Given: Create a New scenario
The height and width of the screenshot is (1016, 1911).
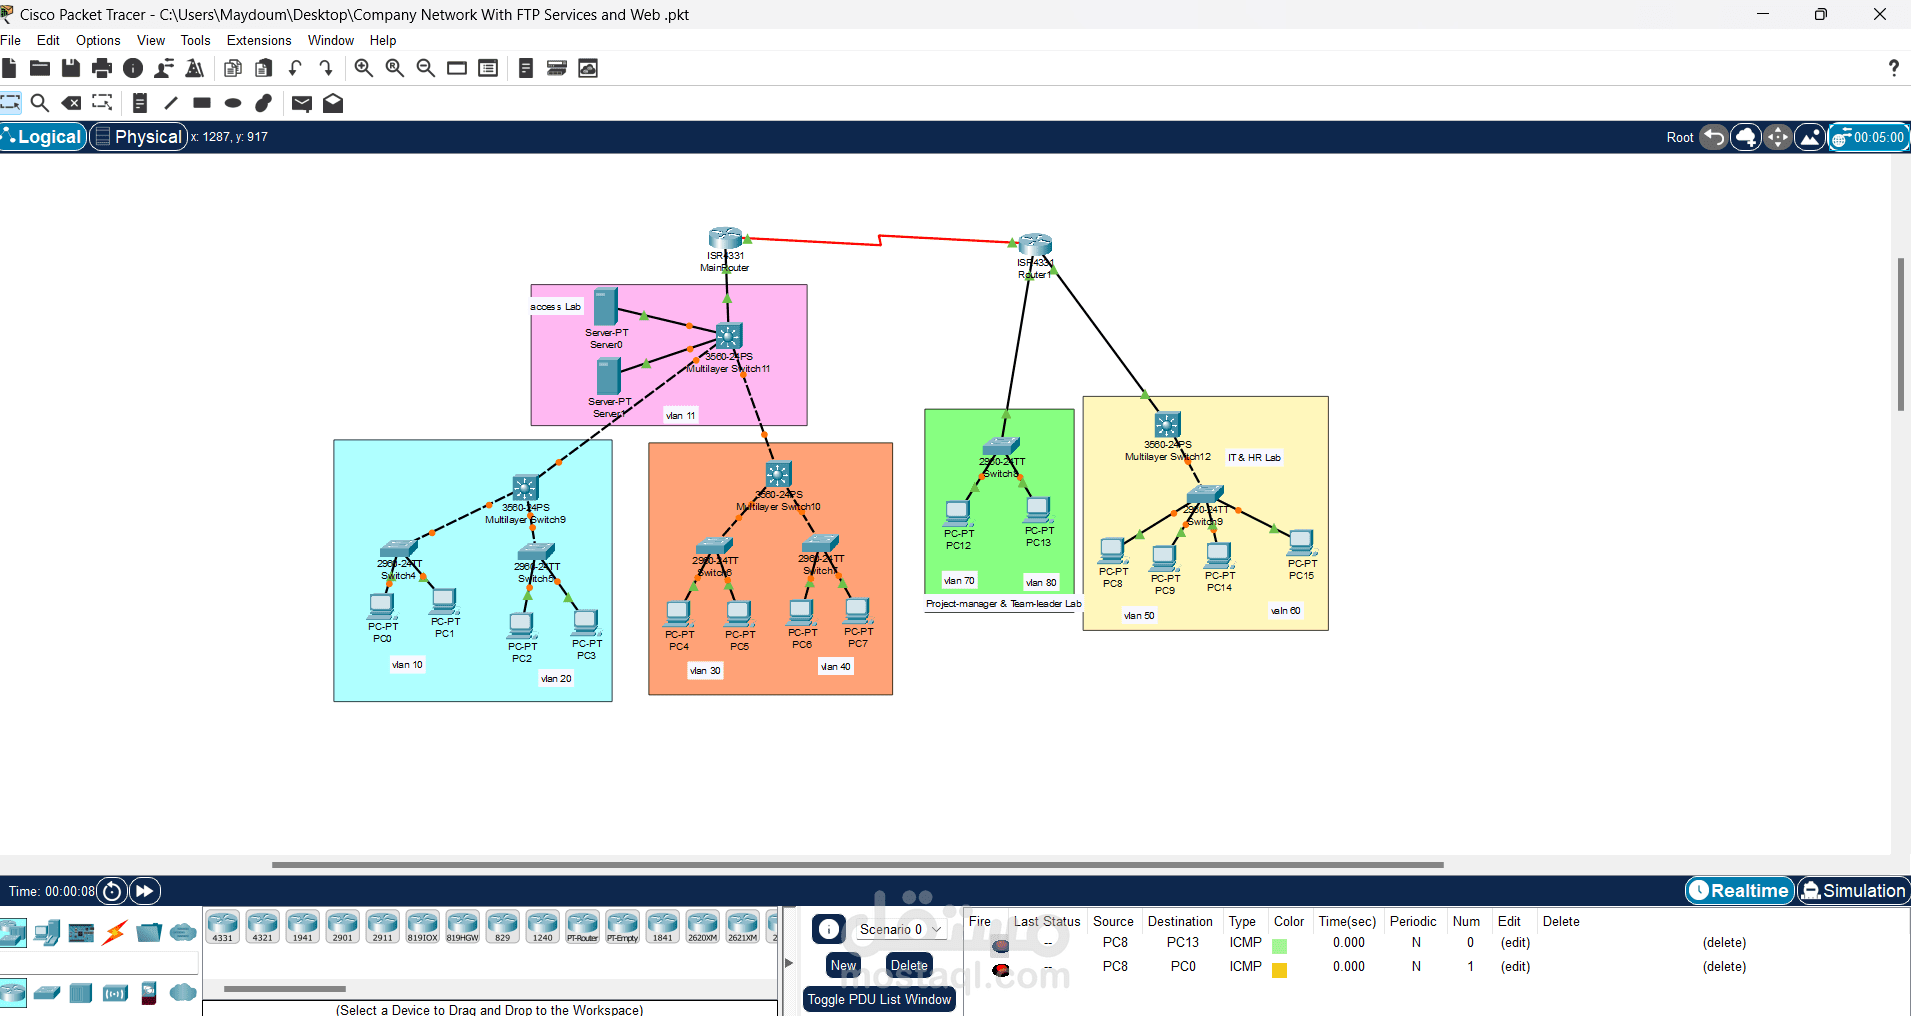Looking at the screenshot, I should pos(842,965).
